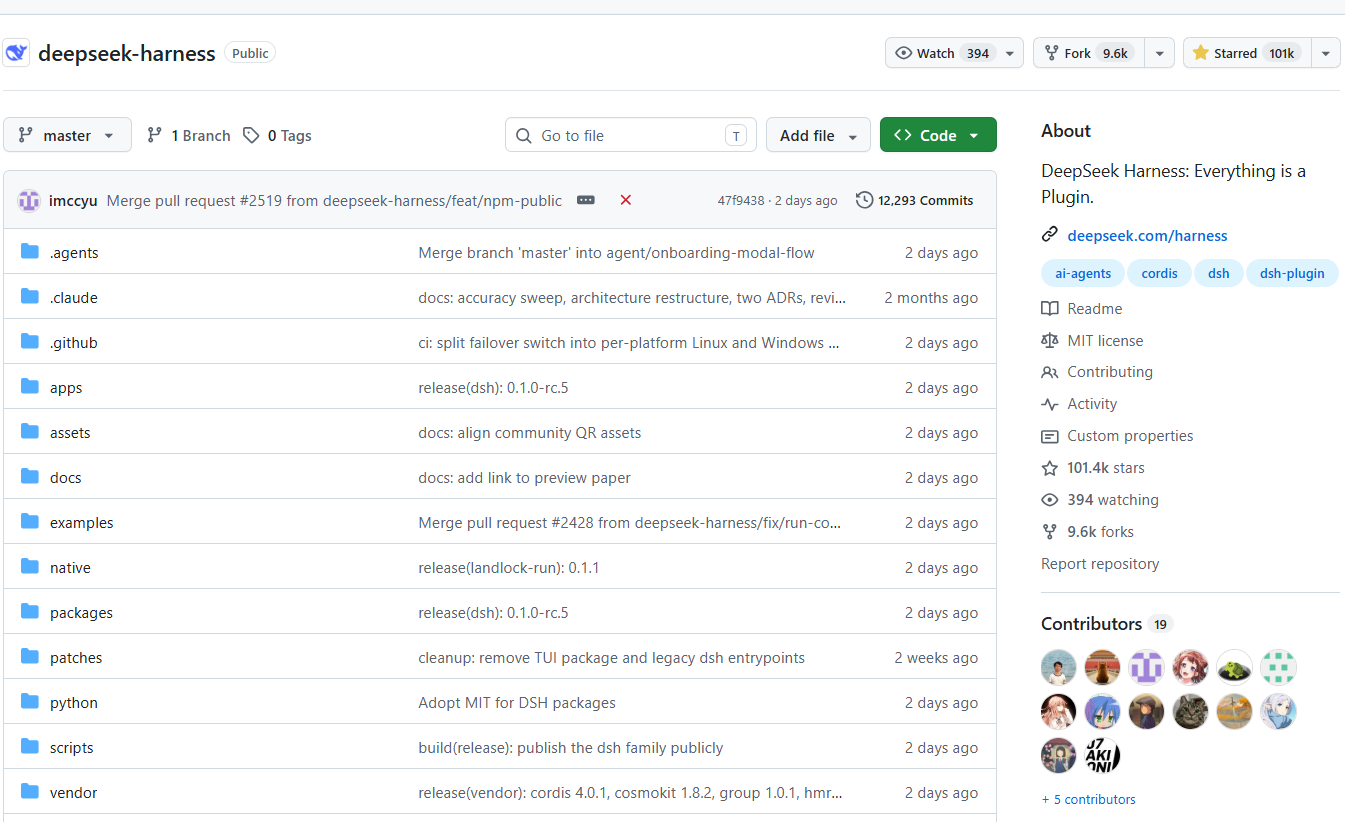This screenshot has width=1346, height=823.
Task: Click the Activity pulse icon
Action: [x=1049, y=404]
